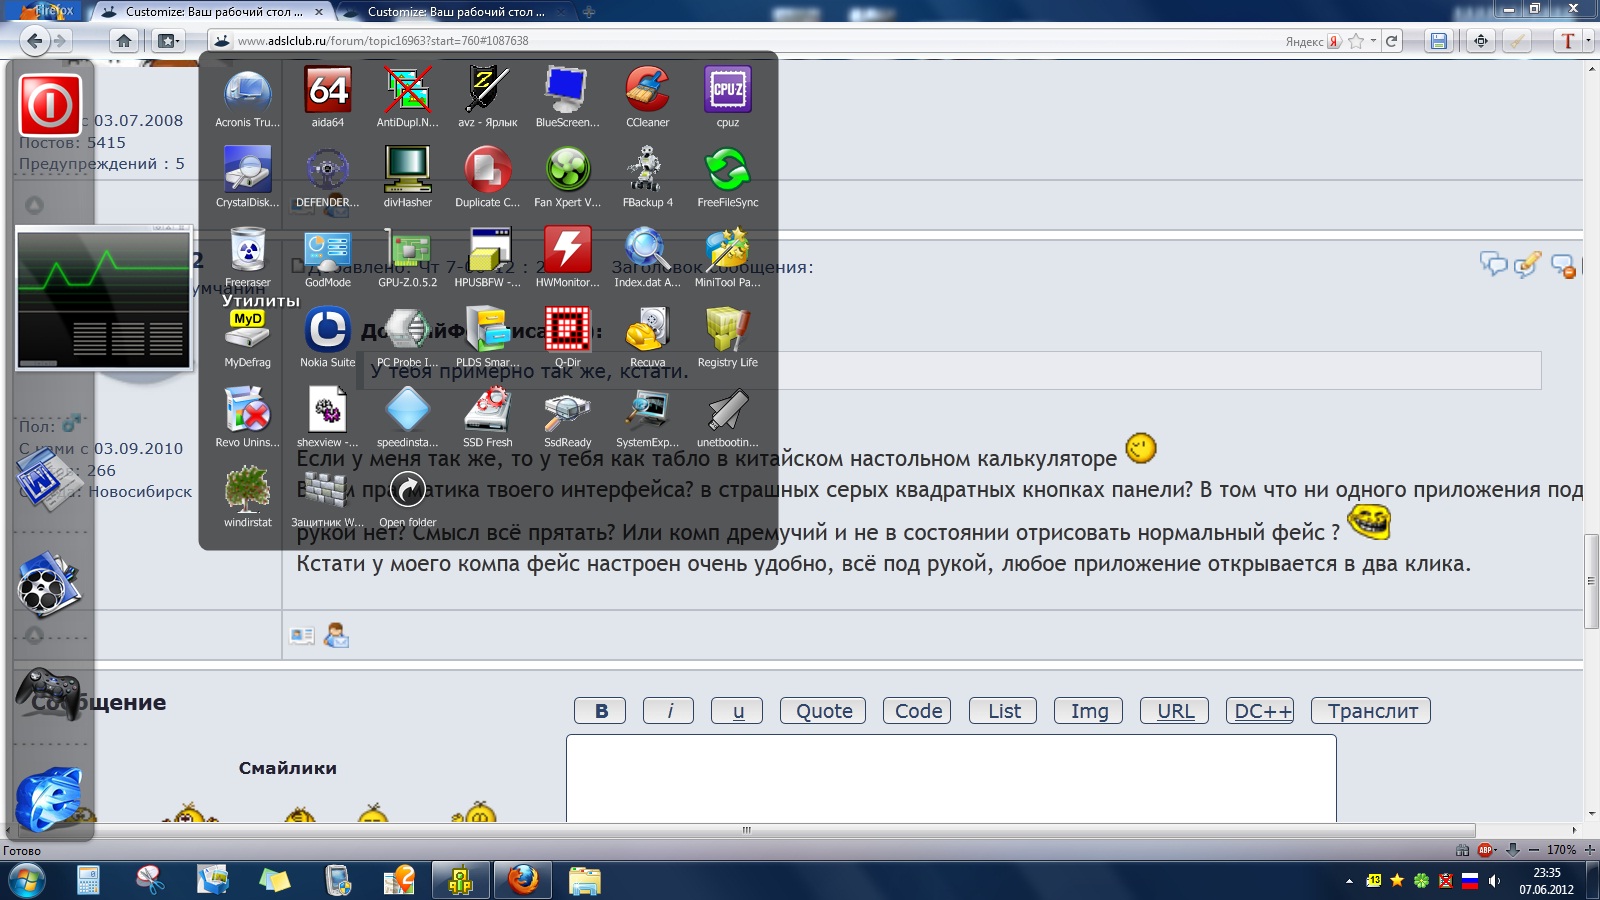This screenshot has width=1600, height=900.
Task: Launch GPU-Z.0.5.2 icon
Action: point(408,251)
